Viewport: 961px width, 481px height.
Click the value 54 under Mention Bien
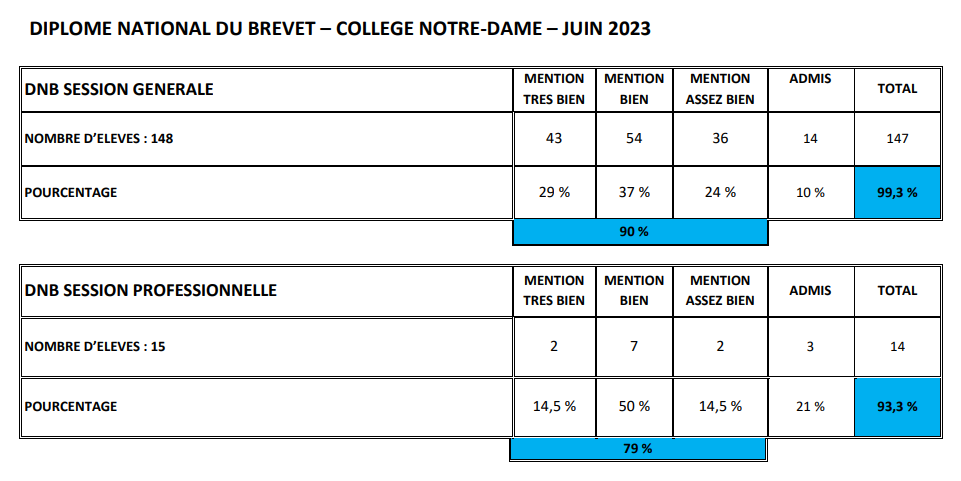point(634,138)
